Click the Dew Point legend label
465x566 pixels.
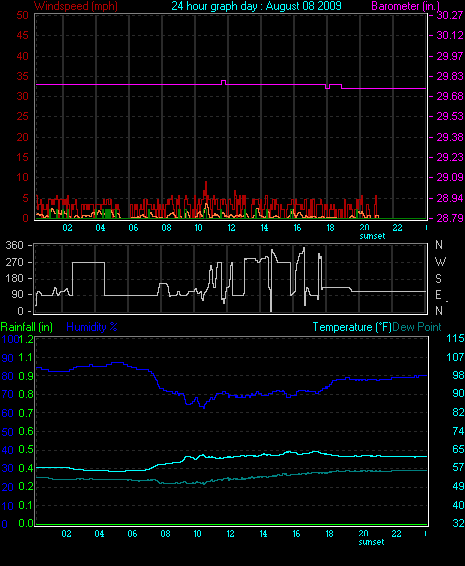point(417,327)
